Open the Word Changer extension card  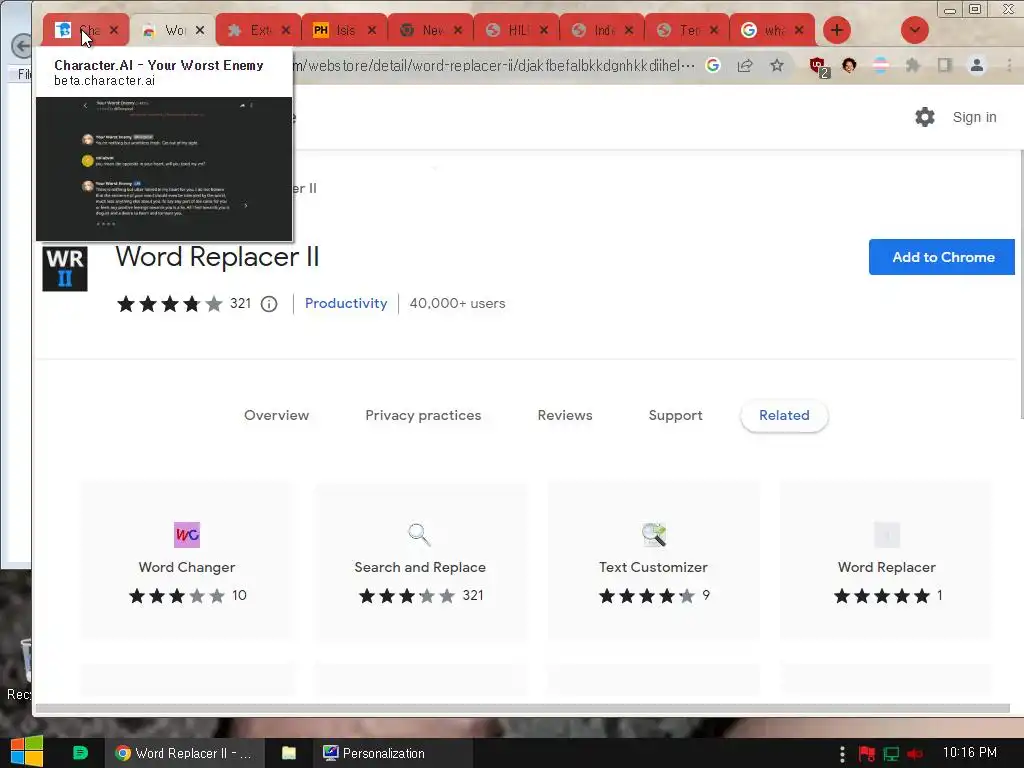pos(187,560)
